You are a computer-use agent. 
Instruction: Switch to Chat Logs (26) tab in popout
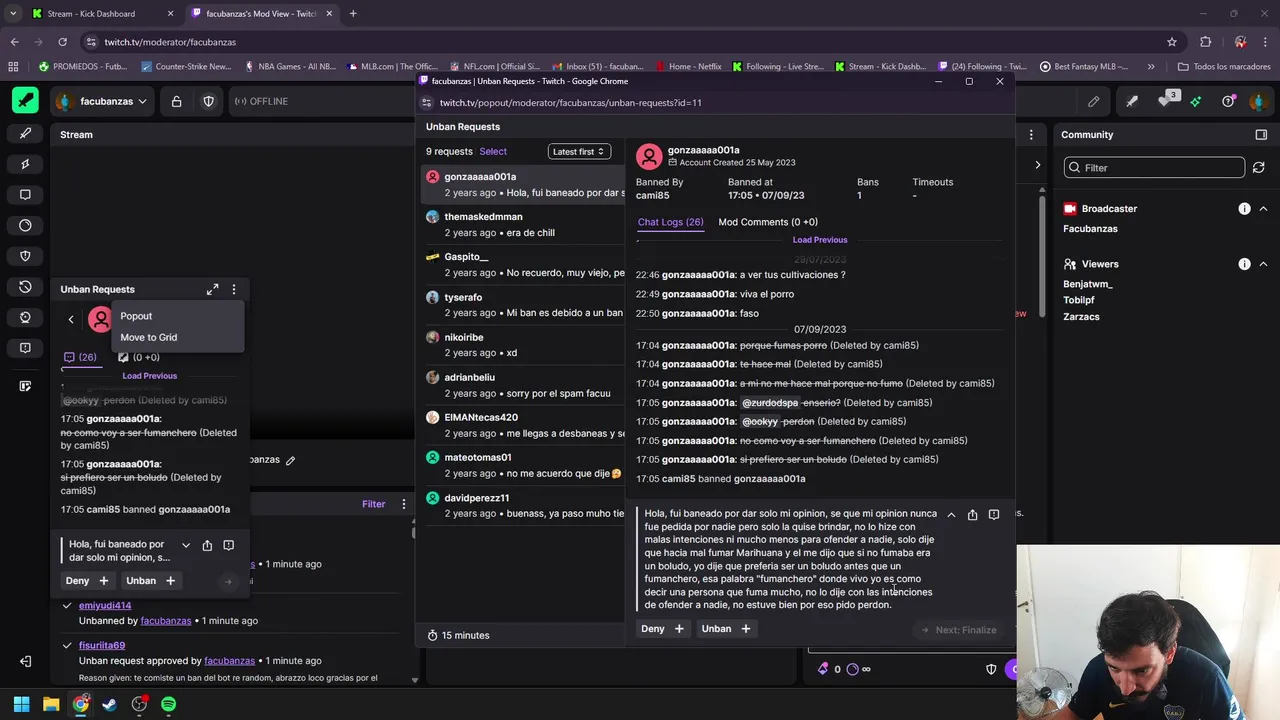(x=670, y=222)
